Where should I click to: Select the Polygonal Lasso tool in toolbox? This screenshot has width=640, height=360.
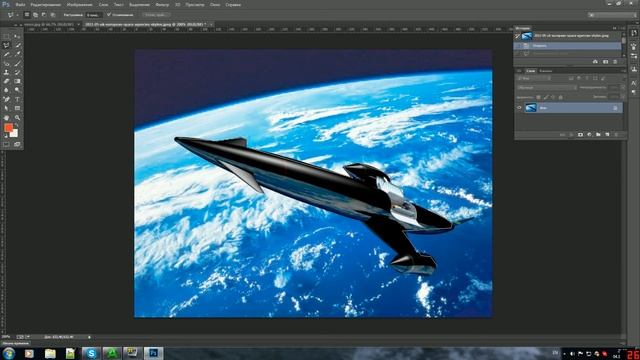pos(6,45)
